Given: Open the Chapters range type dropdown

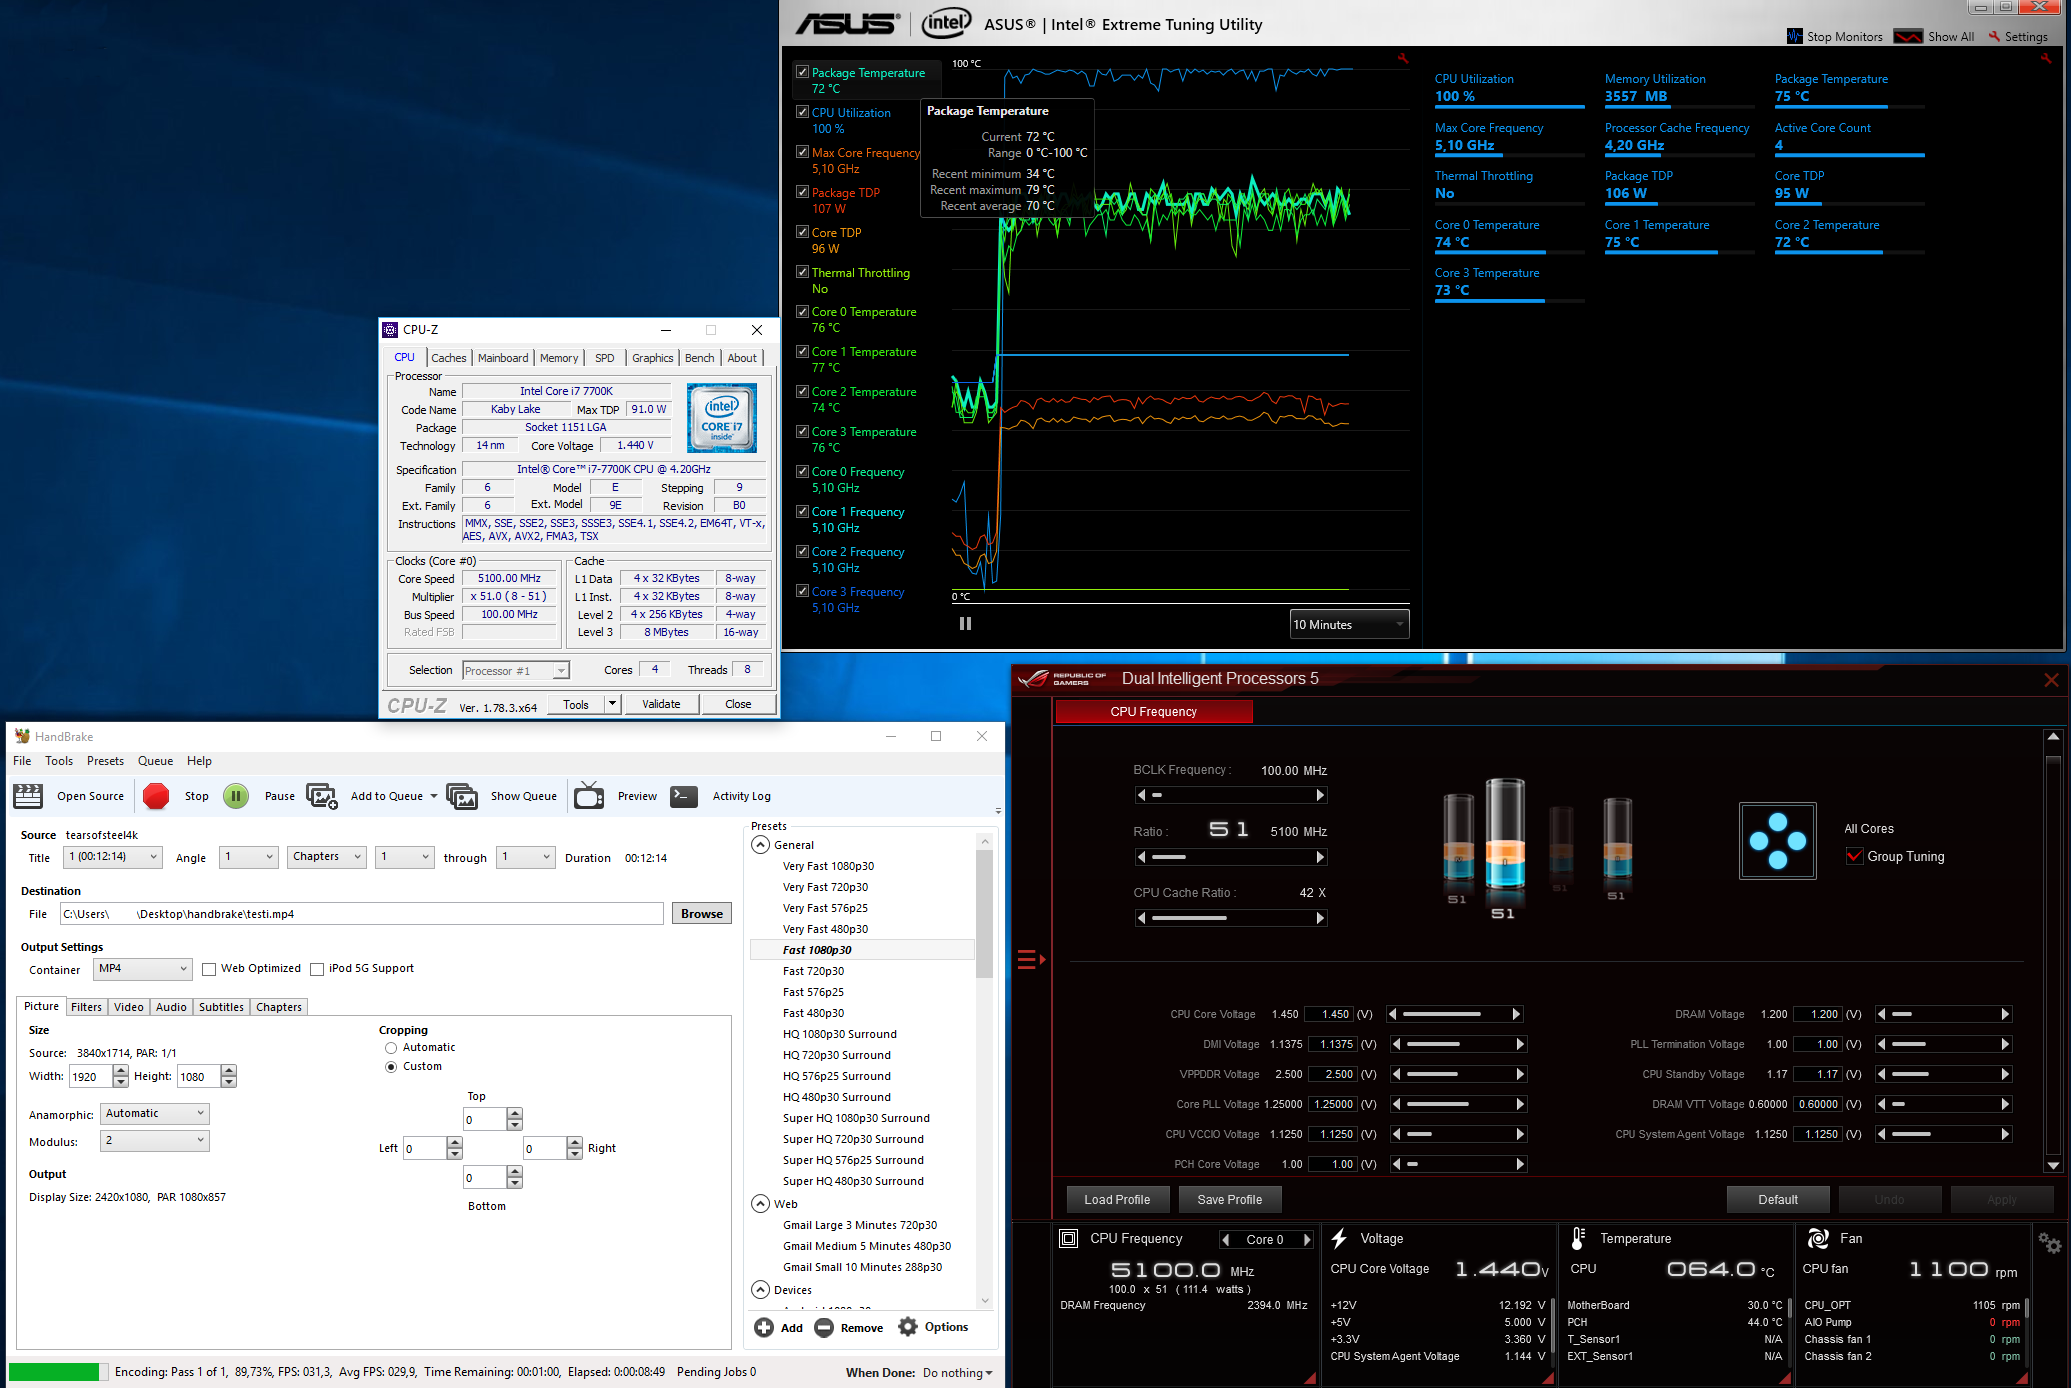Looking at the screenshot, I should point(327,857).
